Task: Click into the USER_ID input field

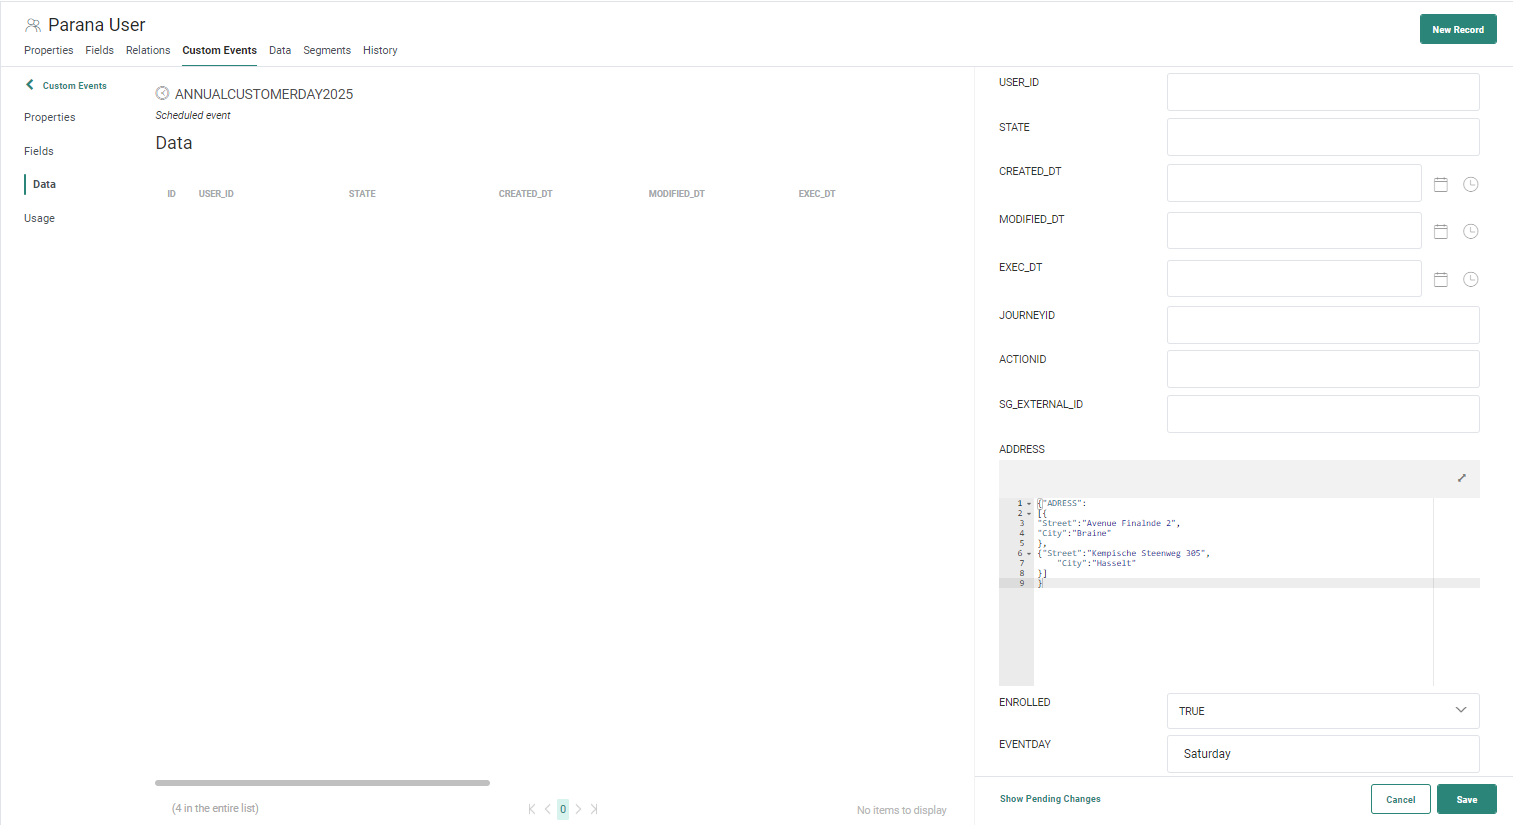Action: (1322, 92)
